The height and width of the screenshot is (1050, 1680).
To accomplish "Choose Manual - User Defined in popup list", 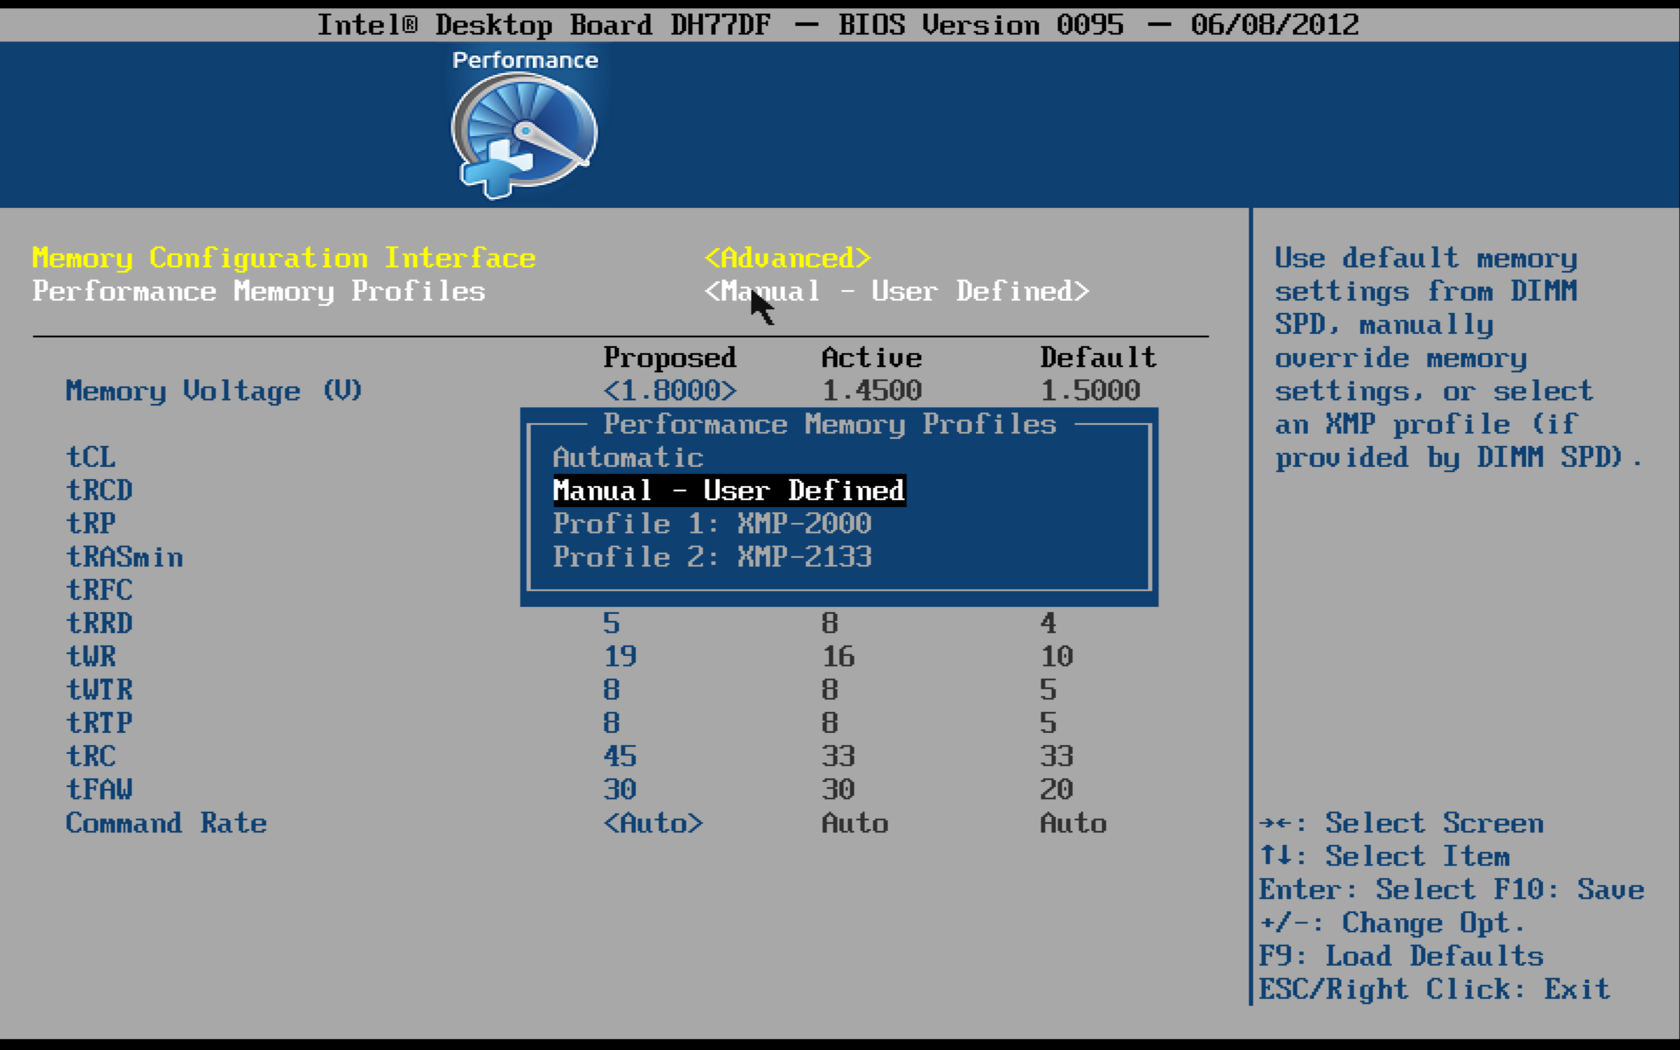I will pos(729,491).
